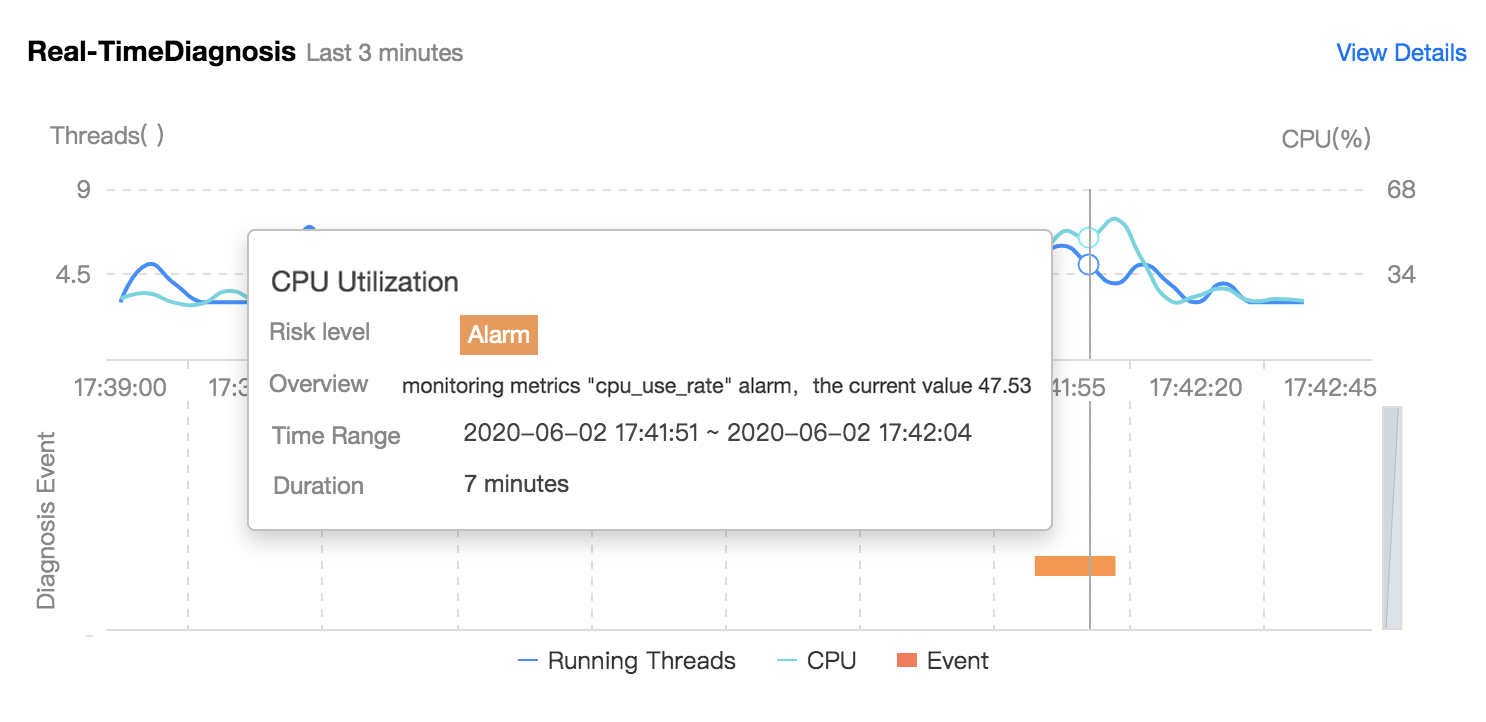Screen dimensions: 1486x722
Task: Open the View Details link
Action: pyautogui.click(x=1401, y=53)
